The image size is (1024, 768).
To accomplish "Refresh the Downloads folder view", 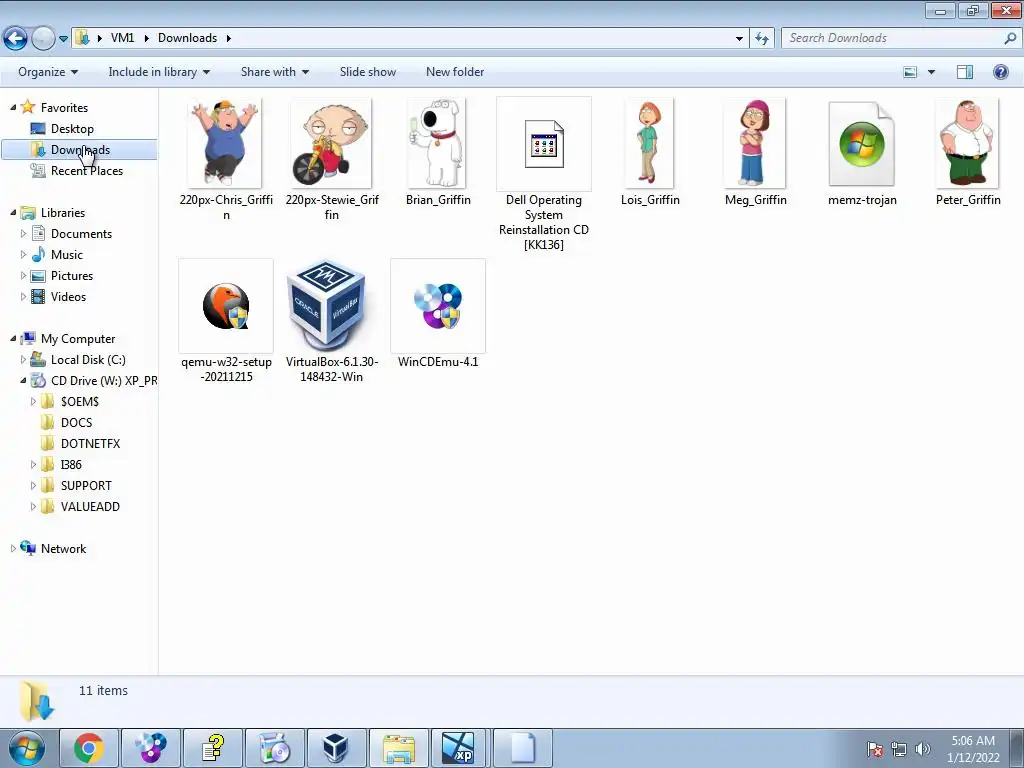I will point(761,38).
